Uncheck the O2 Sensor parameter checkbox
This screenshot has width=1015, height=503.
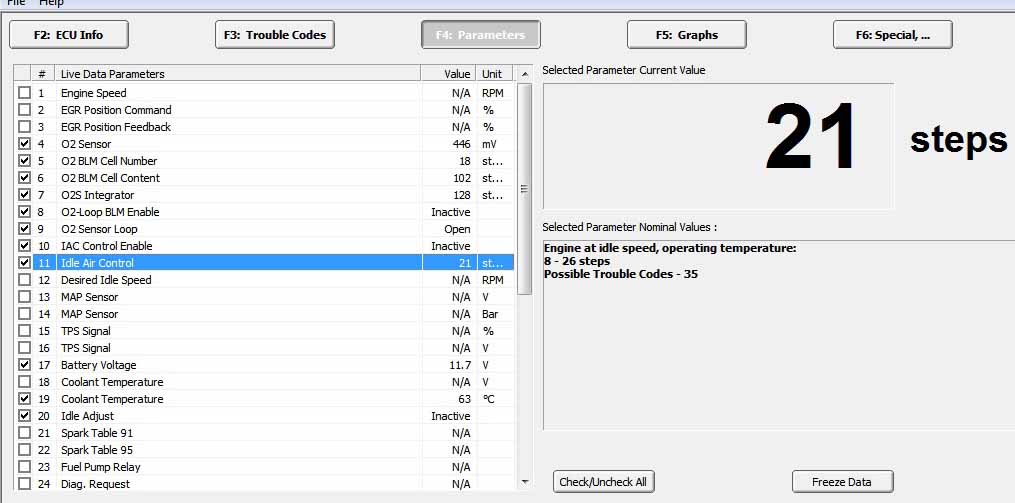click(24, 144)
